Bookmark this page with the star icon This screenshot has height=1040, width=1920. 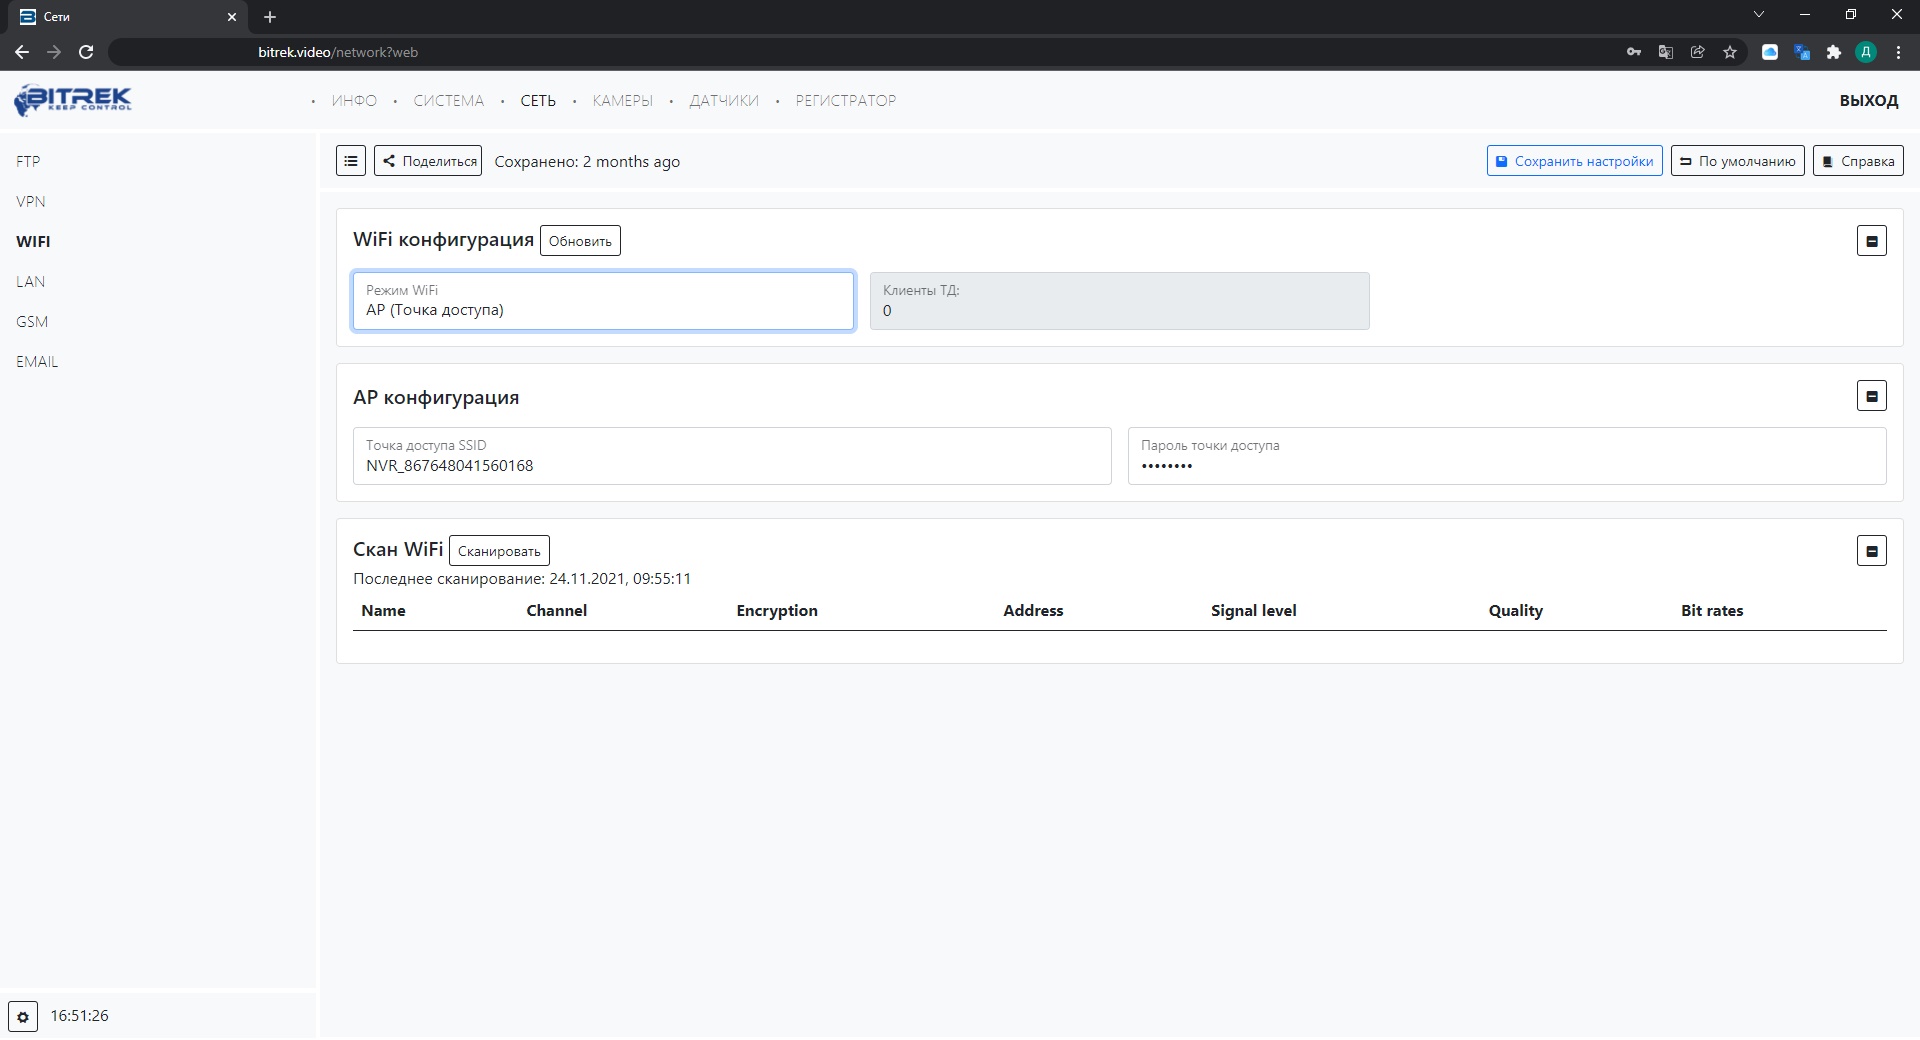click(x=1730, y=52)
